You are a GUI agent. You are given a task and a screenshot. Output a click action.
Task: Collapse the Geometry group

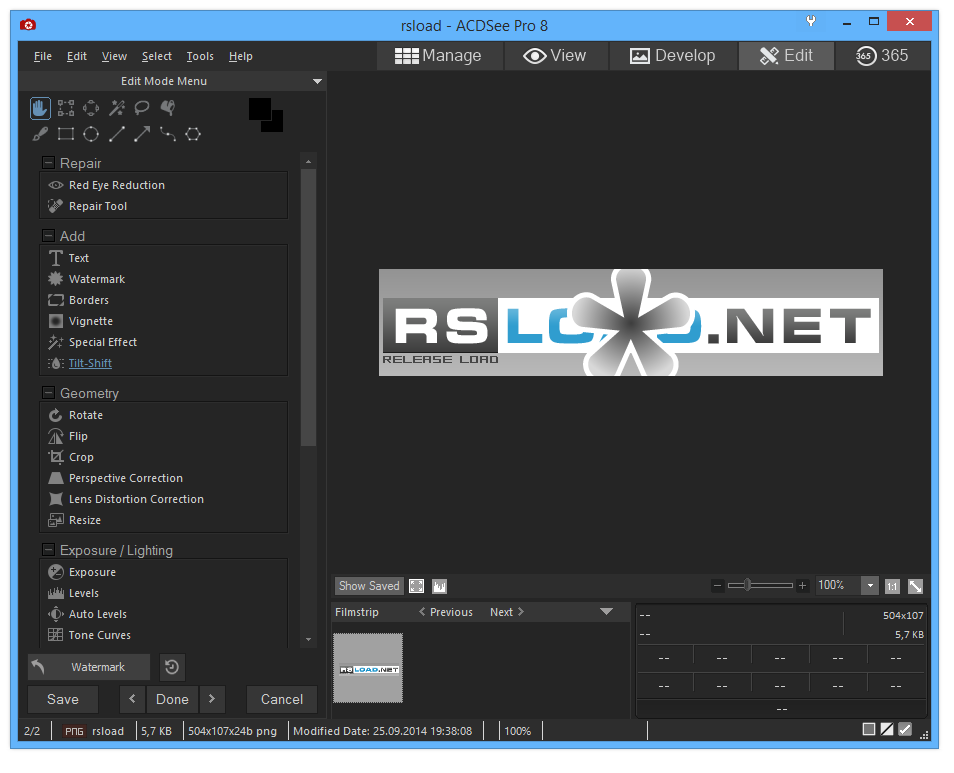coord(49,393)
